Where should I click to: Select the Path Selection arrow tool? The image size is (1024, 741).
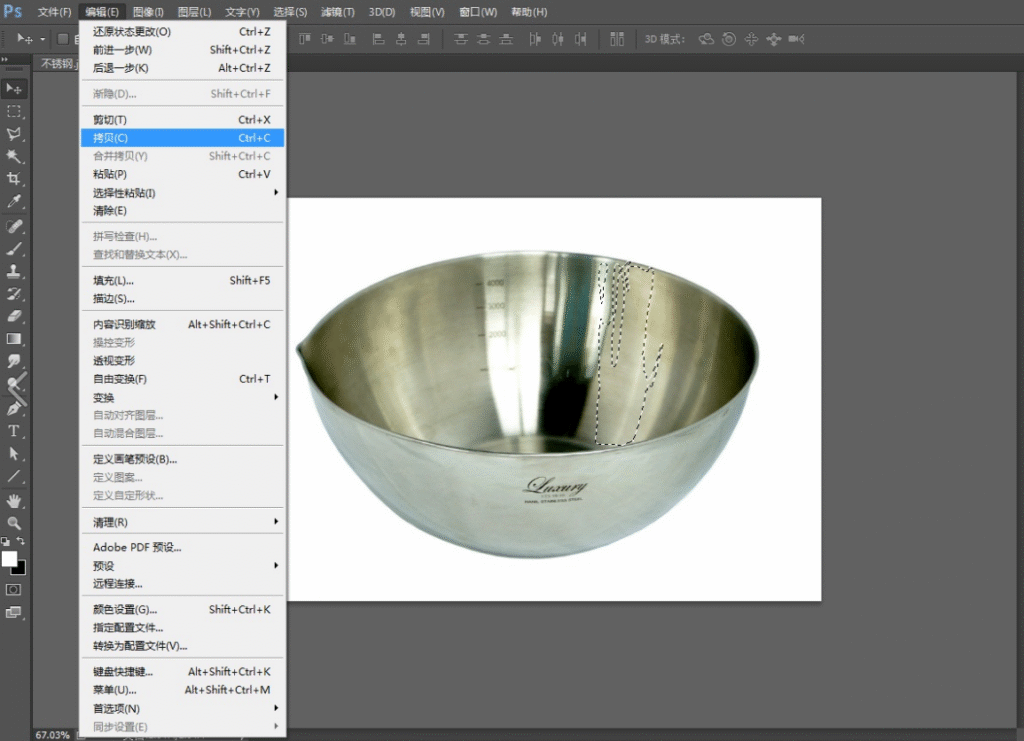click(x=14, y=454)
